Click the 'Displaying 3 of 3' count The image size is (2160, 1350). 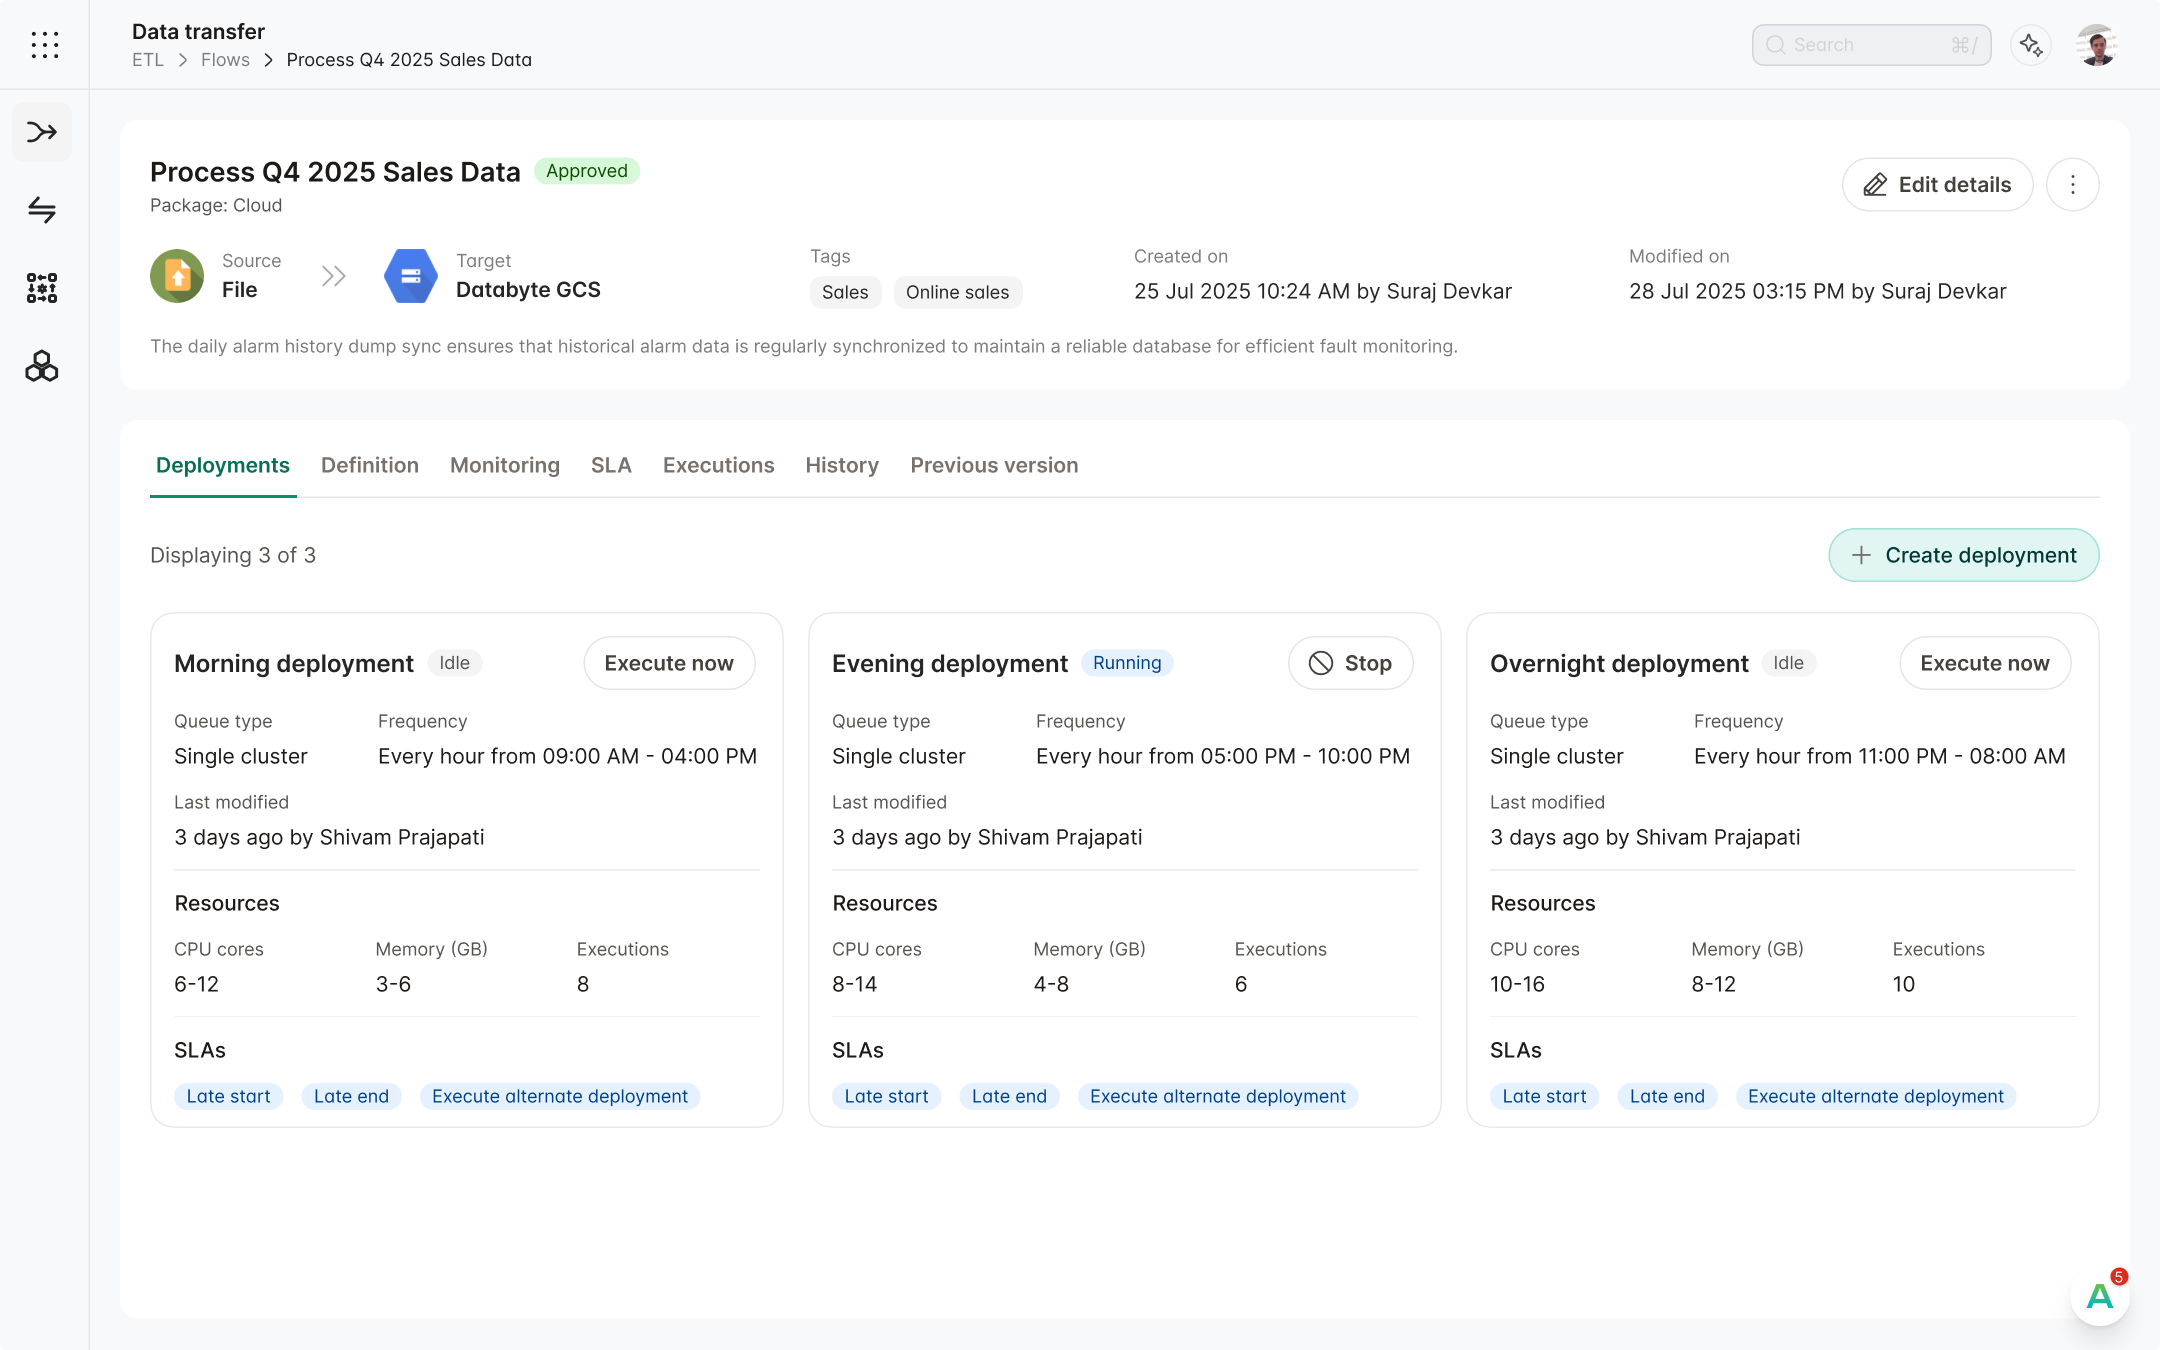coord(233,555)
